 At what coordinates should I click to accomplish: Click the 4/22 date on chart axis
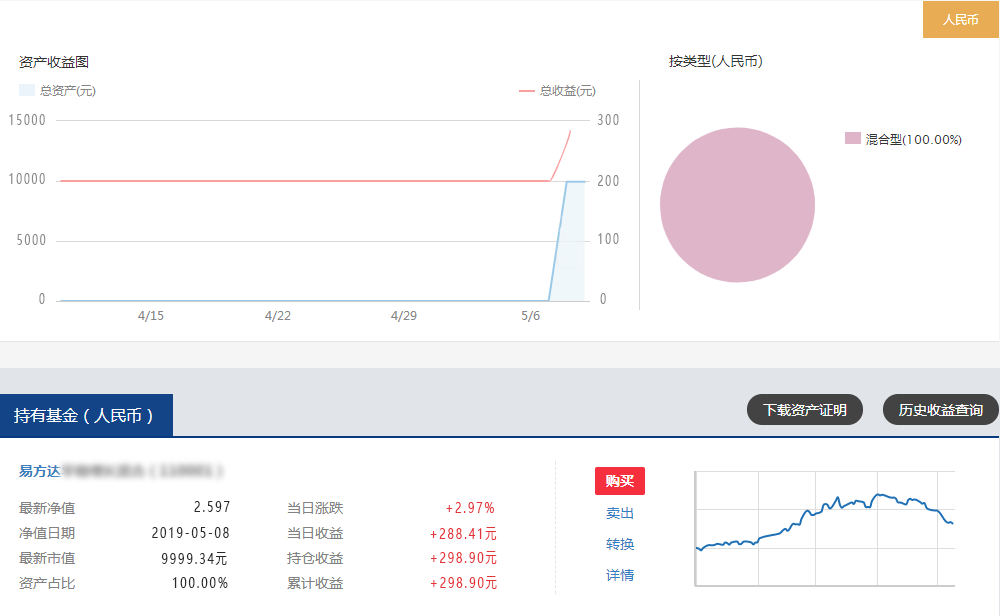[277, 315]
